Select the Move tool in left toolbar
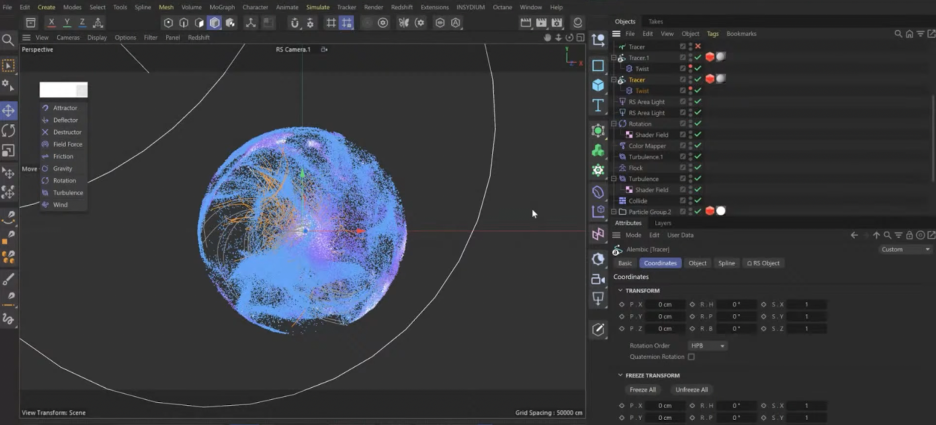Viewport: 936px width, 425px height. coord(8,110)
